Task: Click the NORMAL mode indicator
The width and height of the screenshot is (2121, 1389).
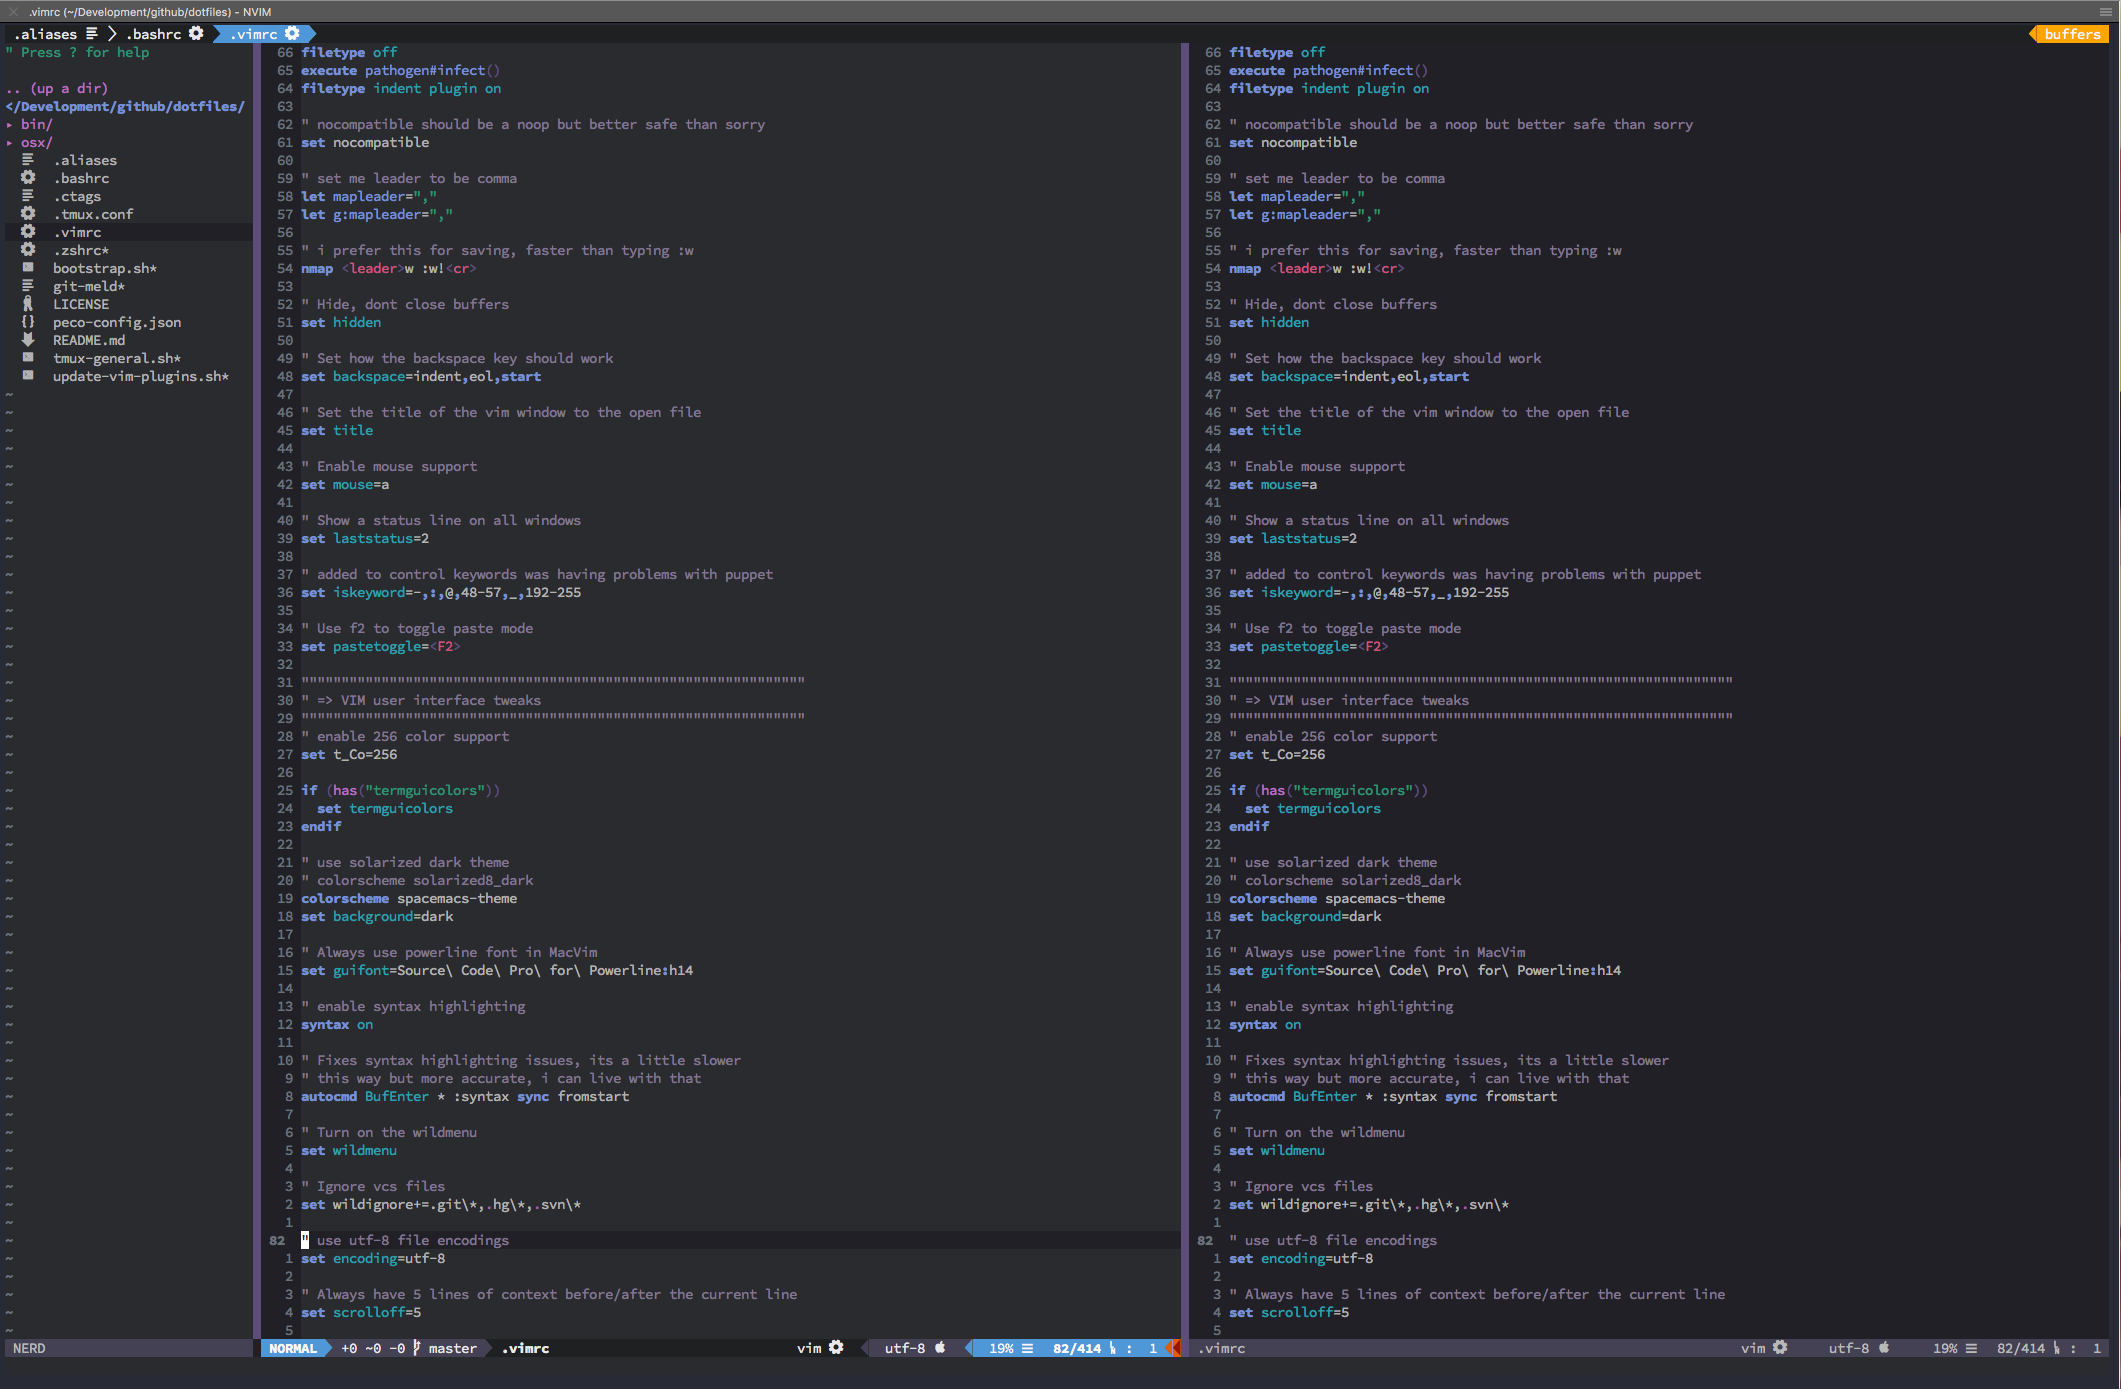Action: click(293, 1348)
